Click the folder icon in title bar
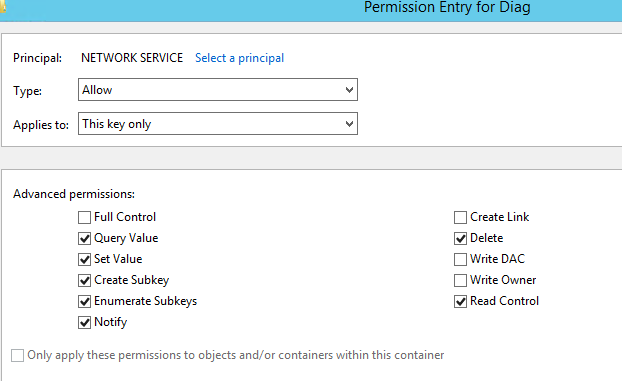 click(x=3, y=7)
